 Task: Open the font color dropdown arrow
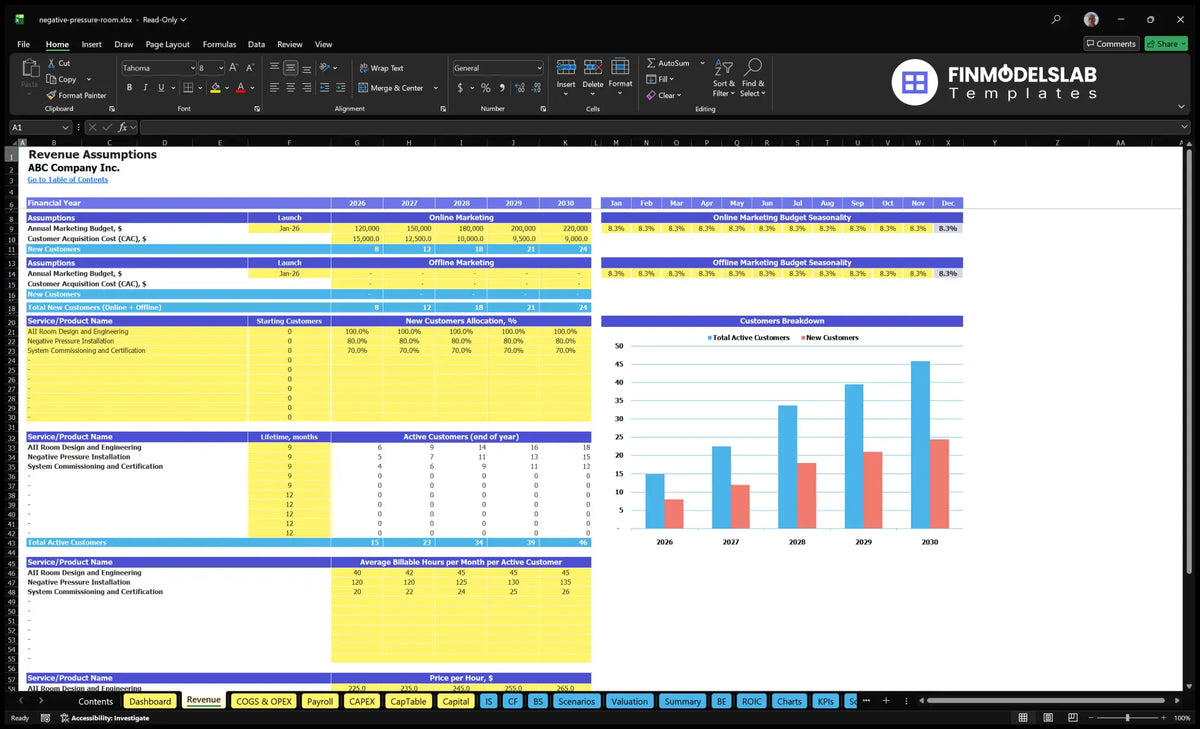pos(251,88)
